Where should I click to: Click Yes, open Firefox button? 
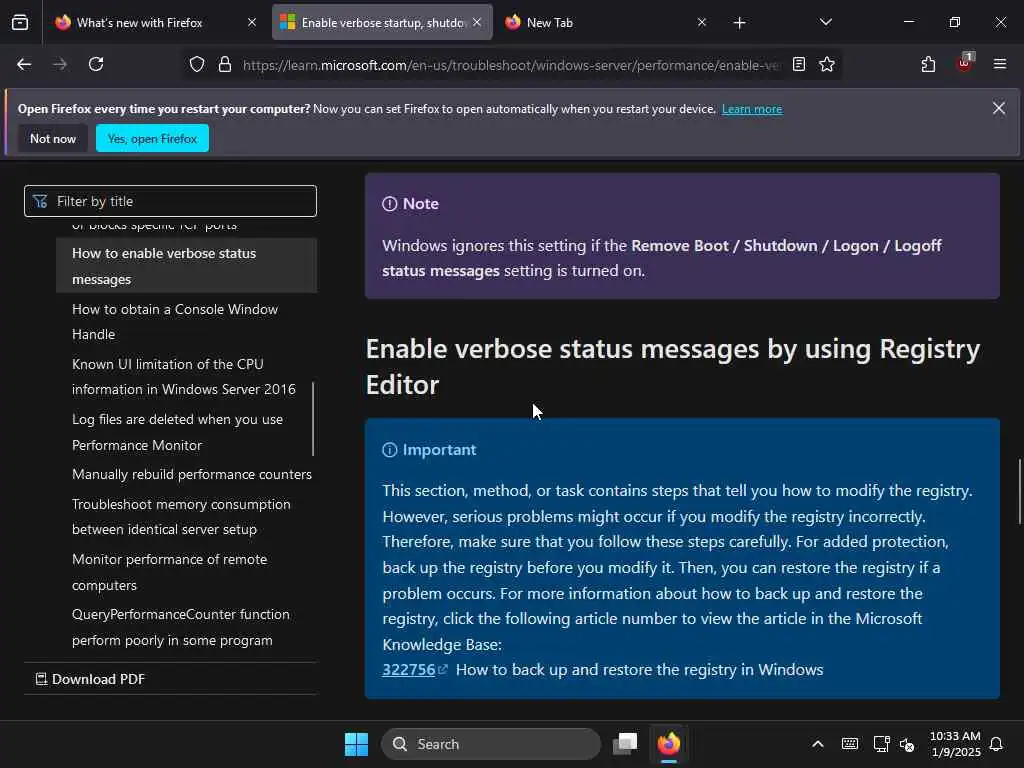click(152, 138)
